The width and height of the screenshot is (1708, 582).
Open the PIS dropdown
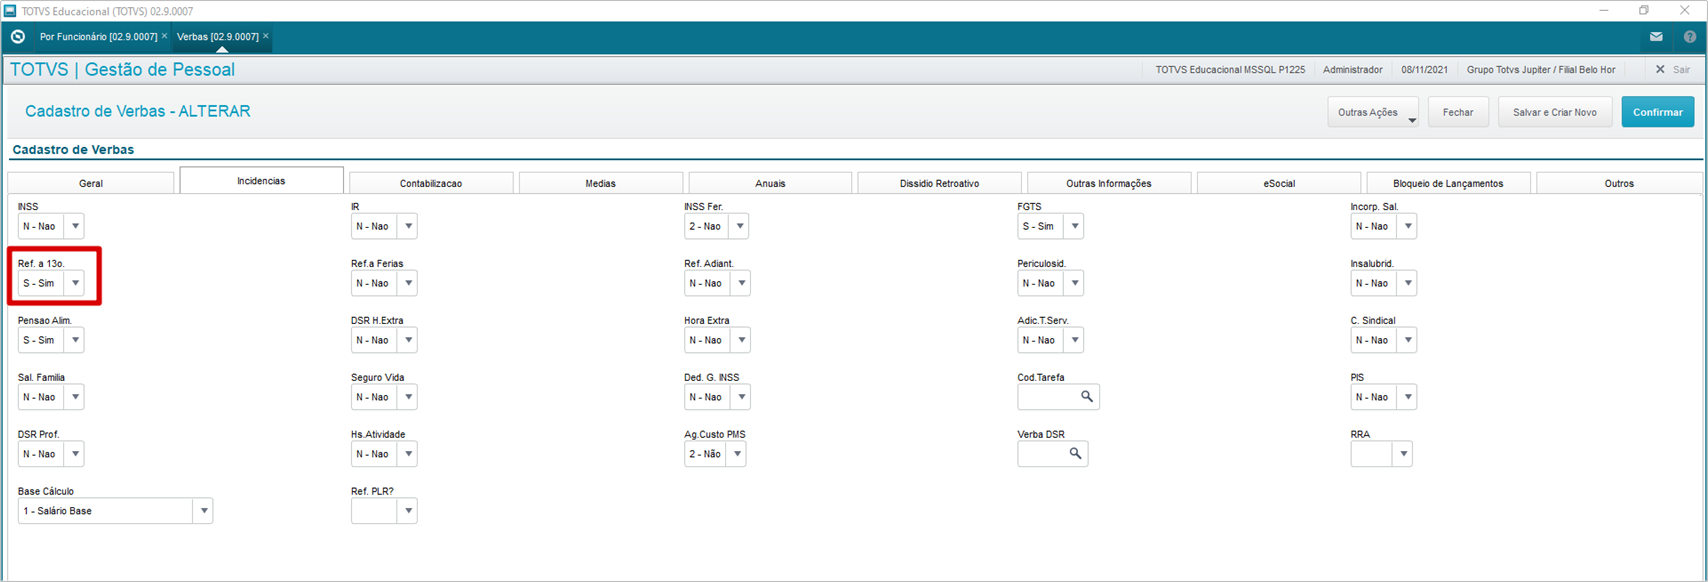(x=1384, y=397)
